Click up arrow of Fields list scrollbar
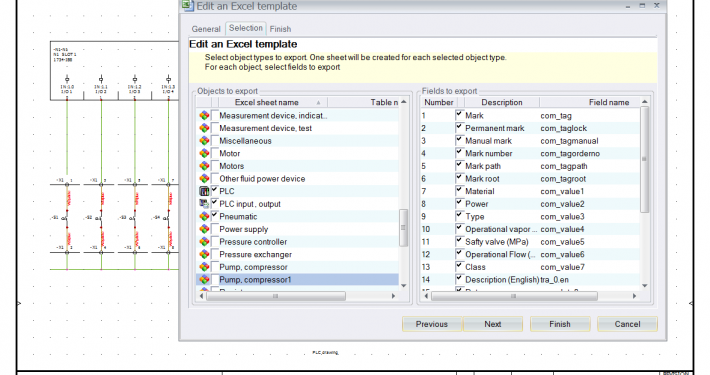The image size is (710, 375). 645,102
